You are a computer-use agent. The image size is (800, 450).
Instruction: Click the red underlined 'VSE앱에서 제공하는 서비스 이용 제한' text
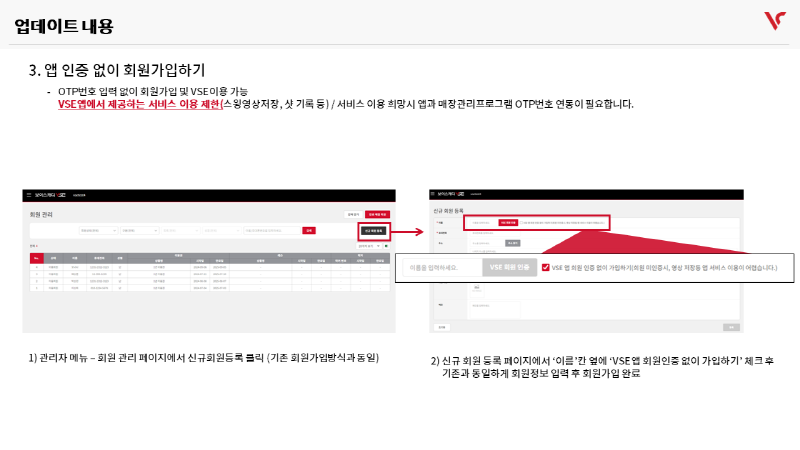tap(139, 104)
